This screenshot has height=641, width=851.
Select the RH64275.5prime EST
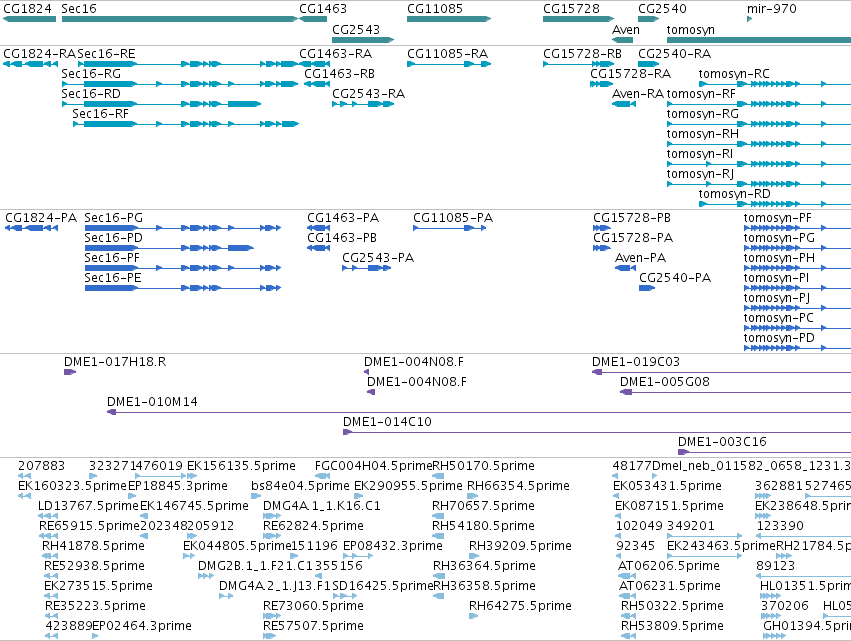[x=474, y=616]
